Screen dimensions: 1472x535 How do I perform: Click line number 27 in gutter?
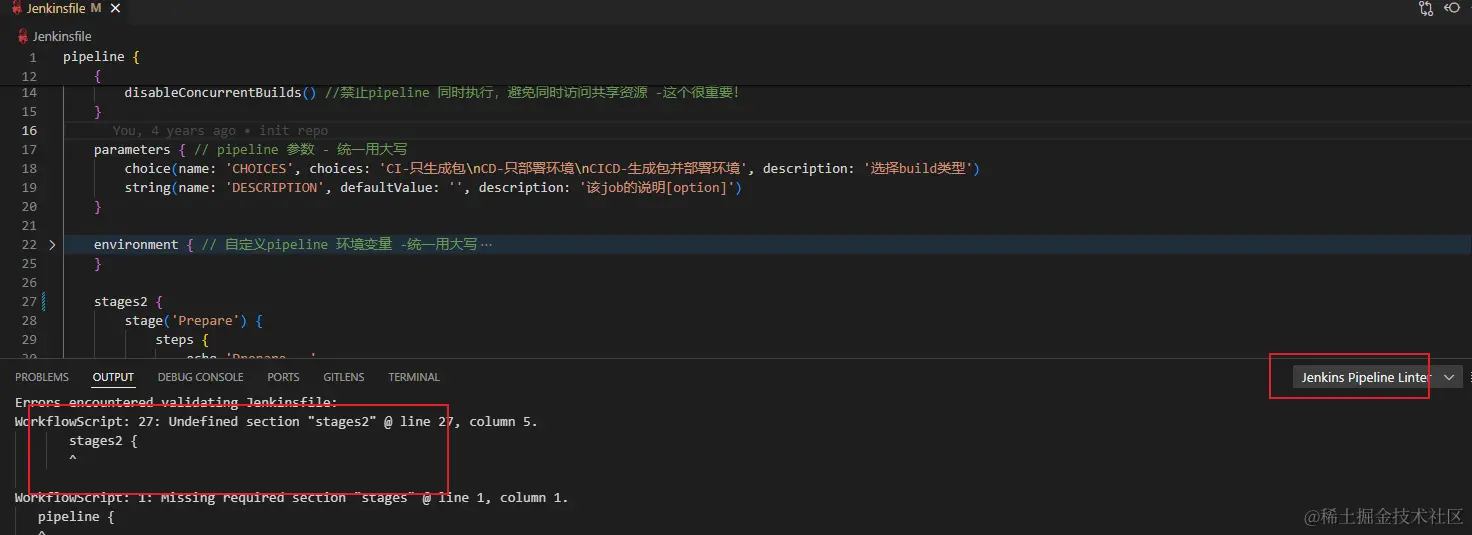(x=29, y=301)
